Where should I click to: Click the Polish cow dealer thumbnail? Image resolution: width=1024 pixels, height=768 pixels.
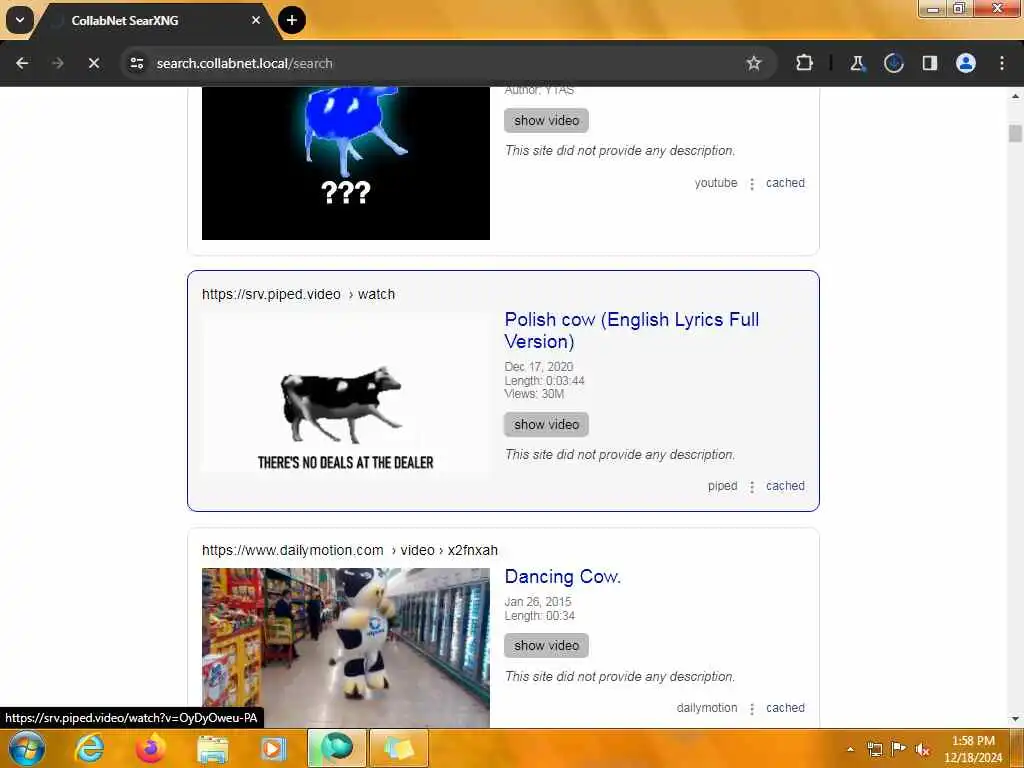coord(345,392)
